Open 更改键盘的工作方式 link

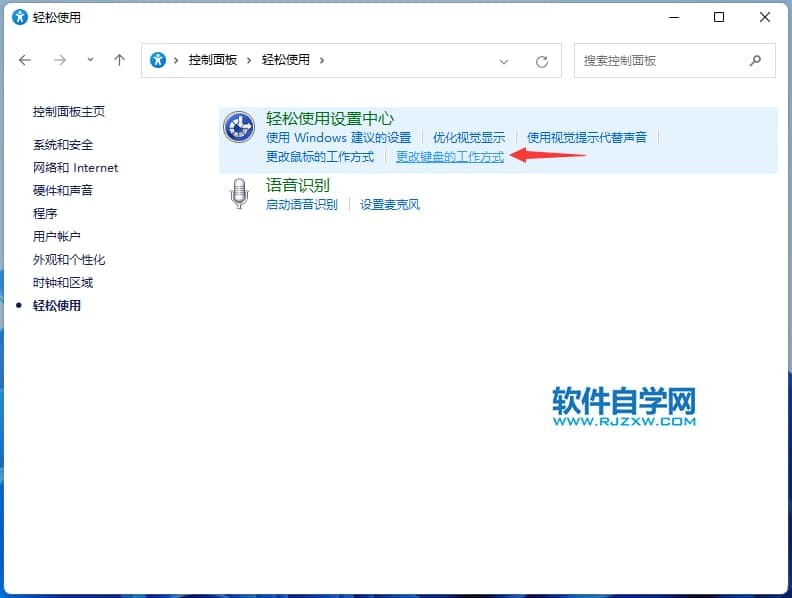(450, 157)
